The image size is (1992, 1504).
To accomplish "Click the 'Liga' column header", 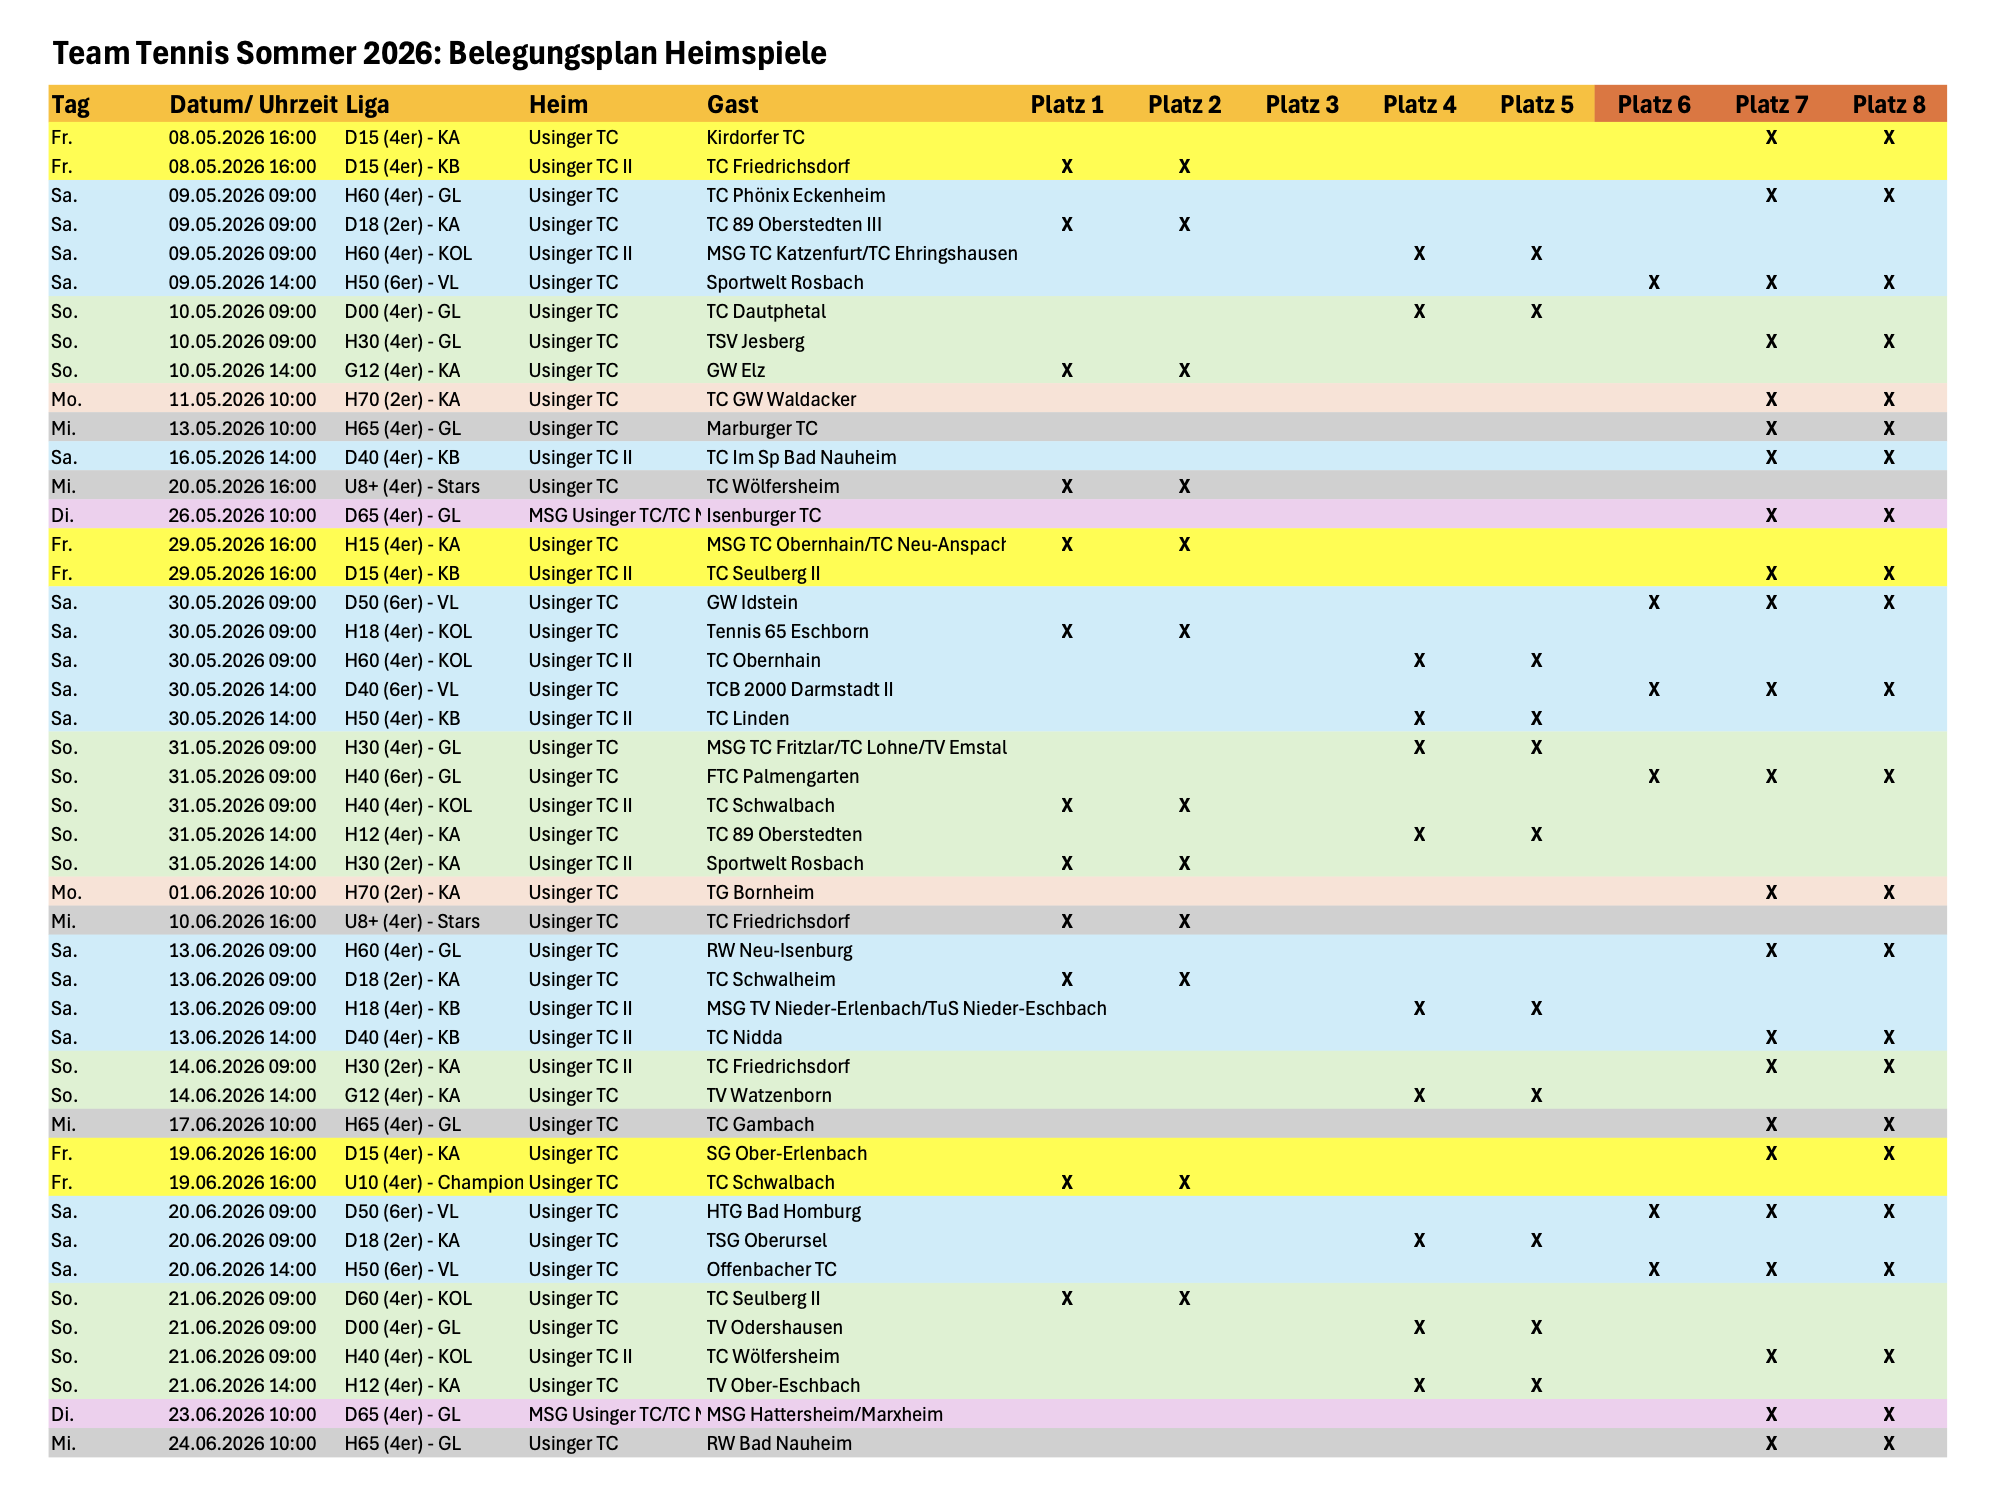I will [x=367, y=104].
